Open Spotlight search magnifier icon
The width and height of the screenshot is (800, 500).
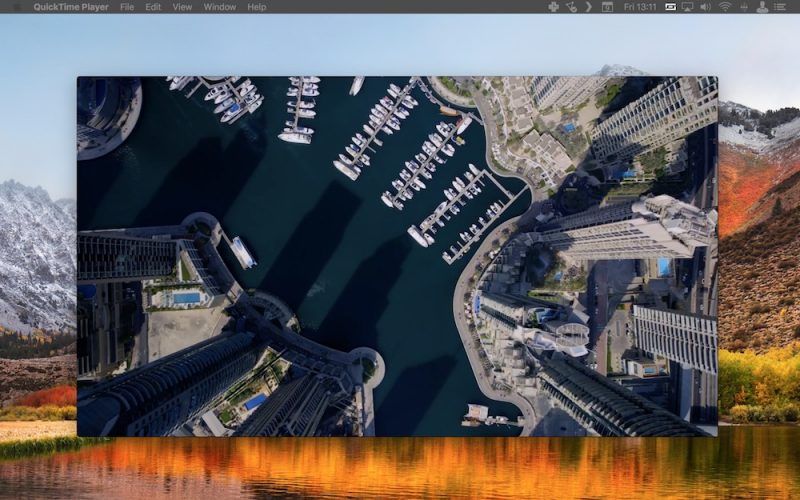tap(745, 7)
